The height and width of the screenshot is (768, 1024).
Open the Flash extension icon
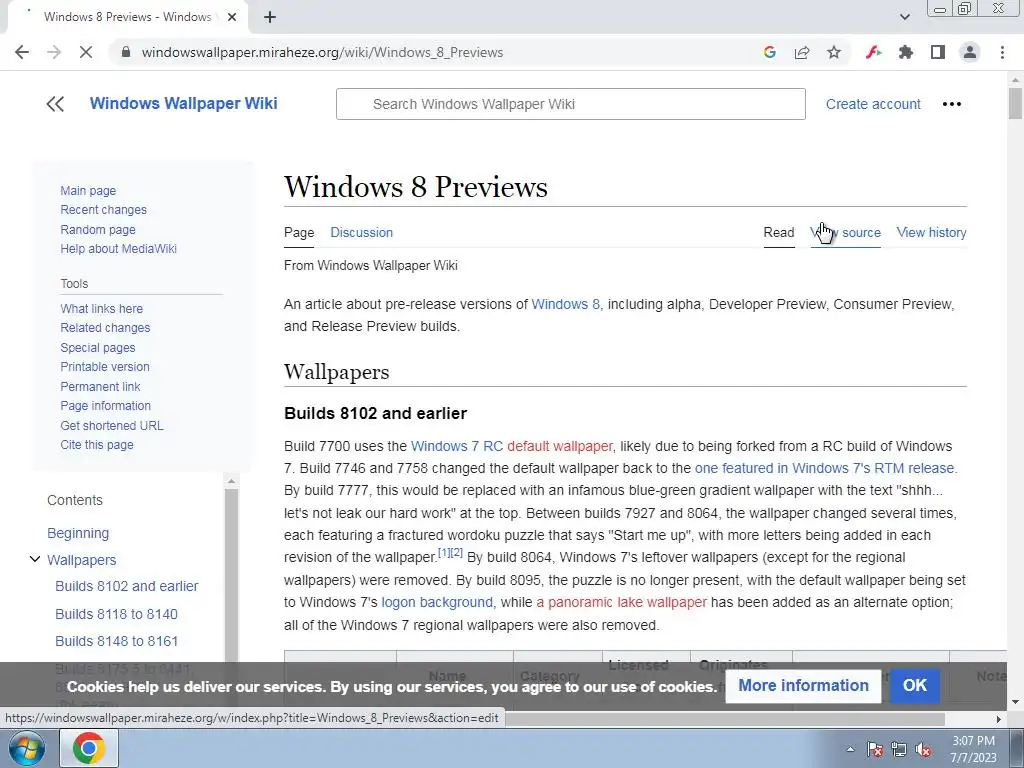[x=873, y=52]
